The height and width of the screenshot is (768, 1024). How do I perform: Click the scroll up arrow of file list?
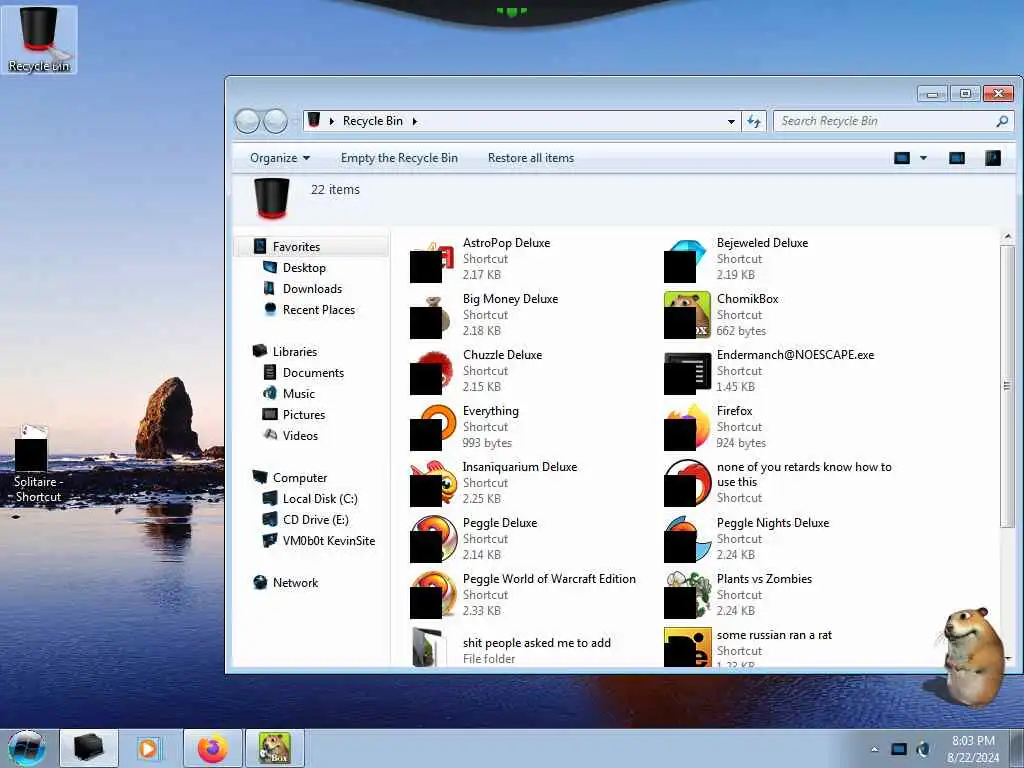click(x=1007, y=236)
